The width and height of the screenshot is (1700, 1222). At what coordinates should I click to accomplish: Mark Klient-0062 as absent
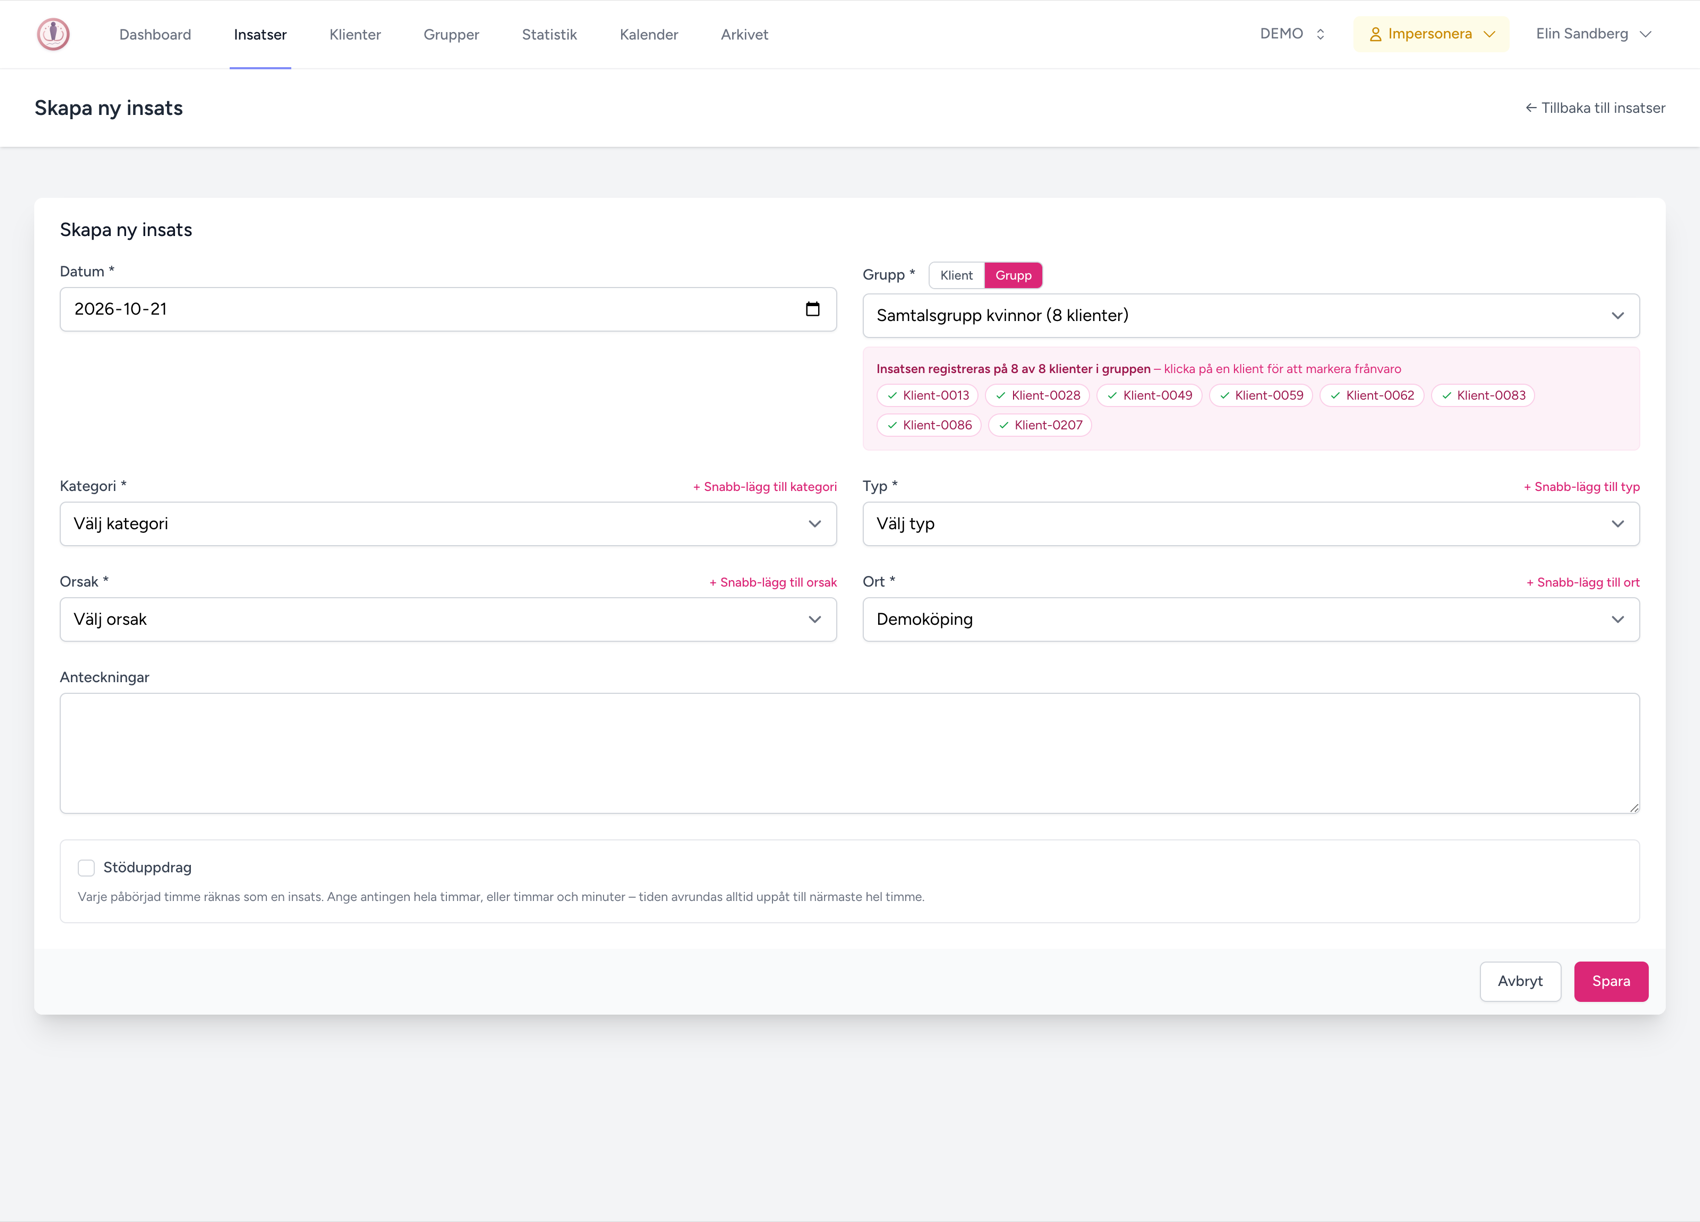(x=1372, y=395)
